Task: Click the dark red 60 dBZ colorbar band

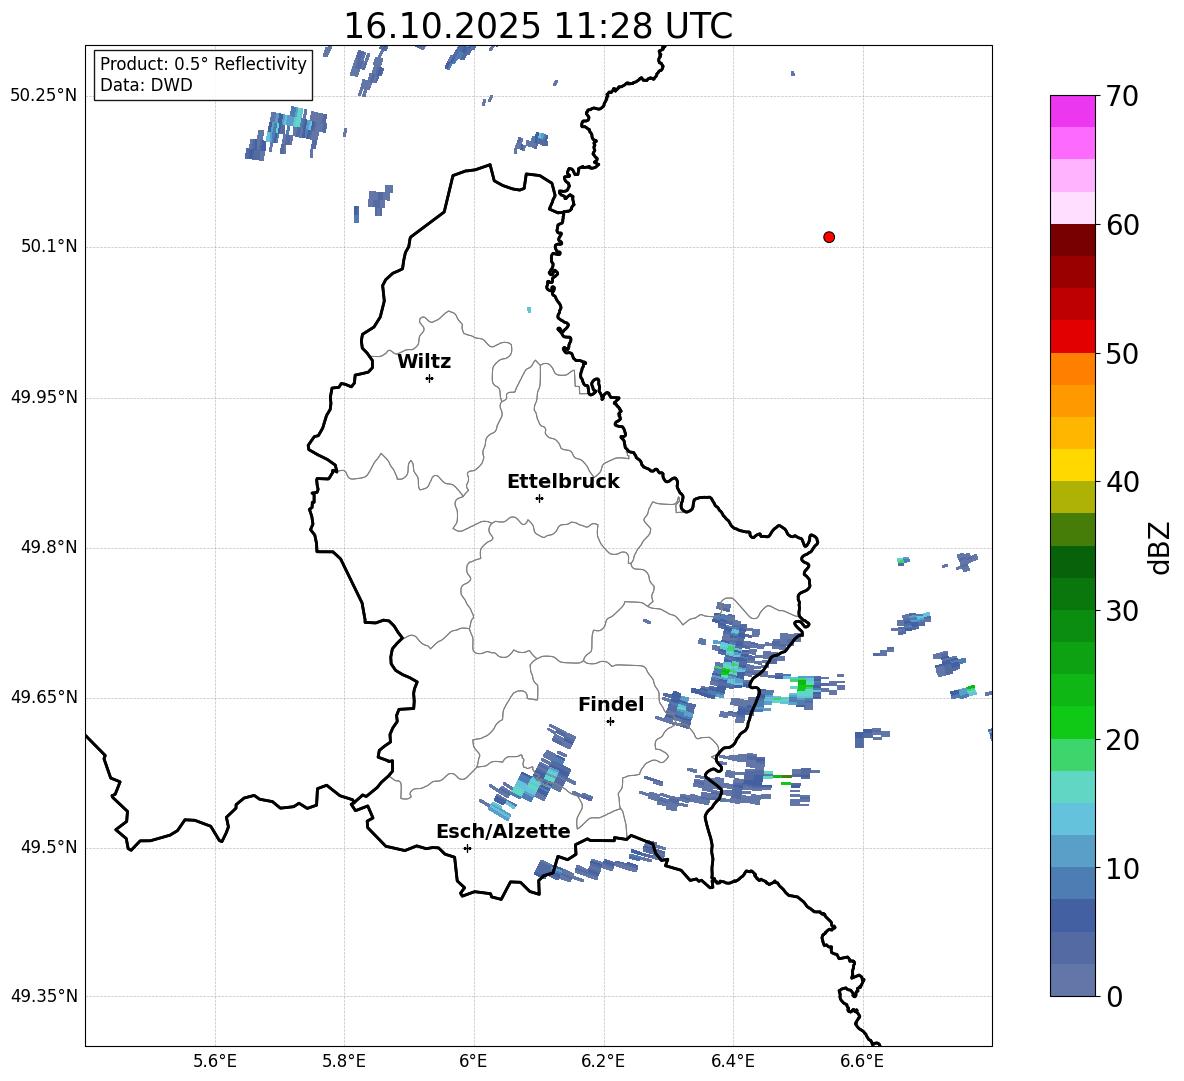Action: (1072, 240)
